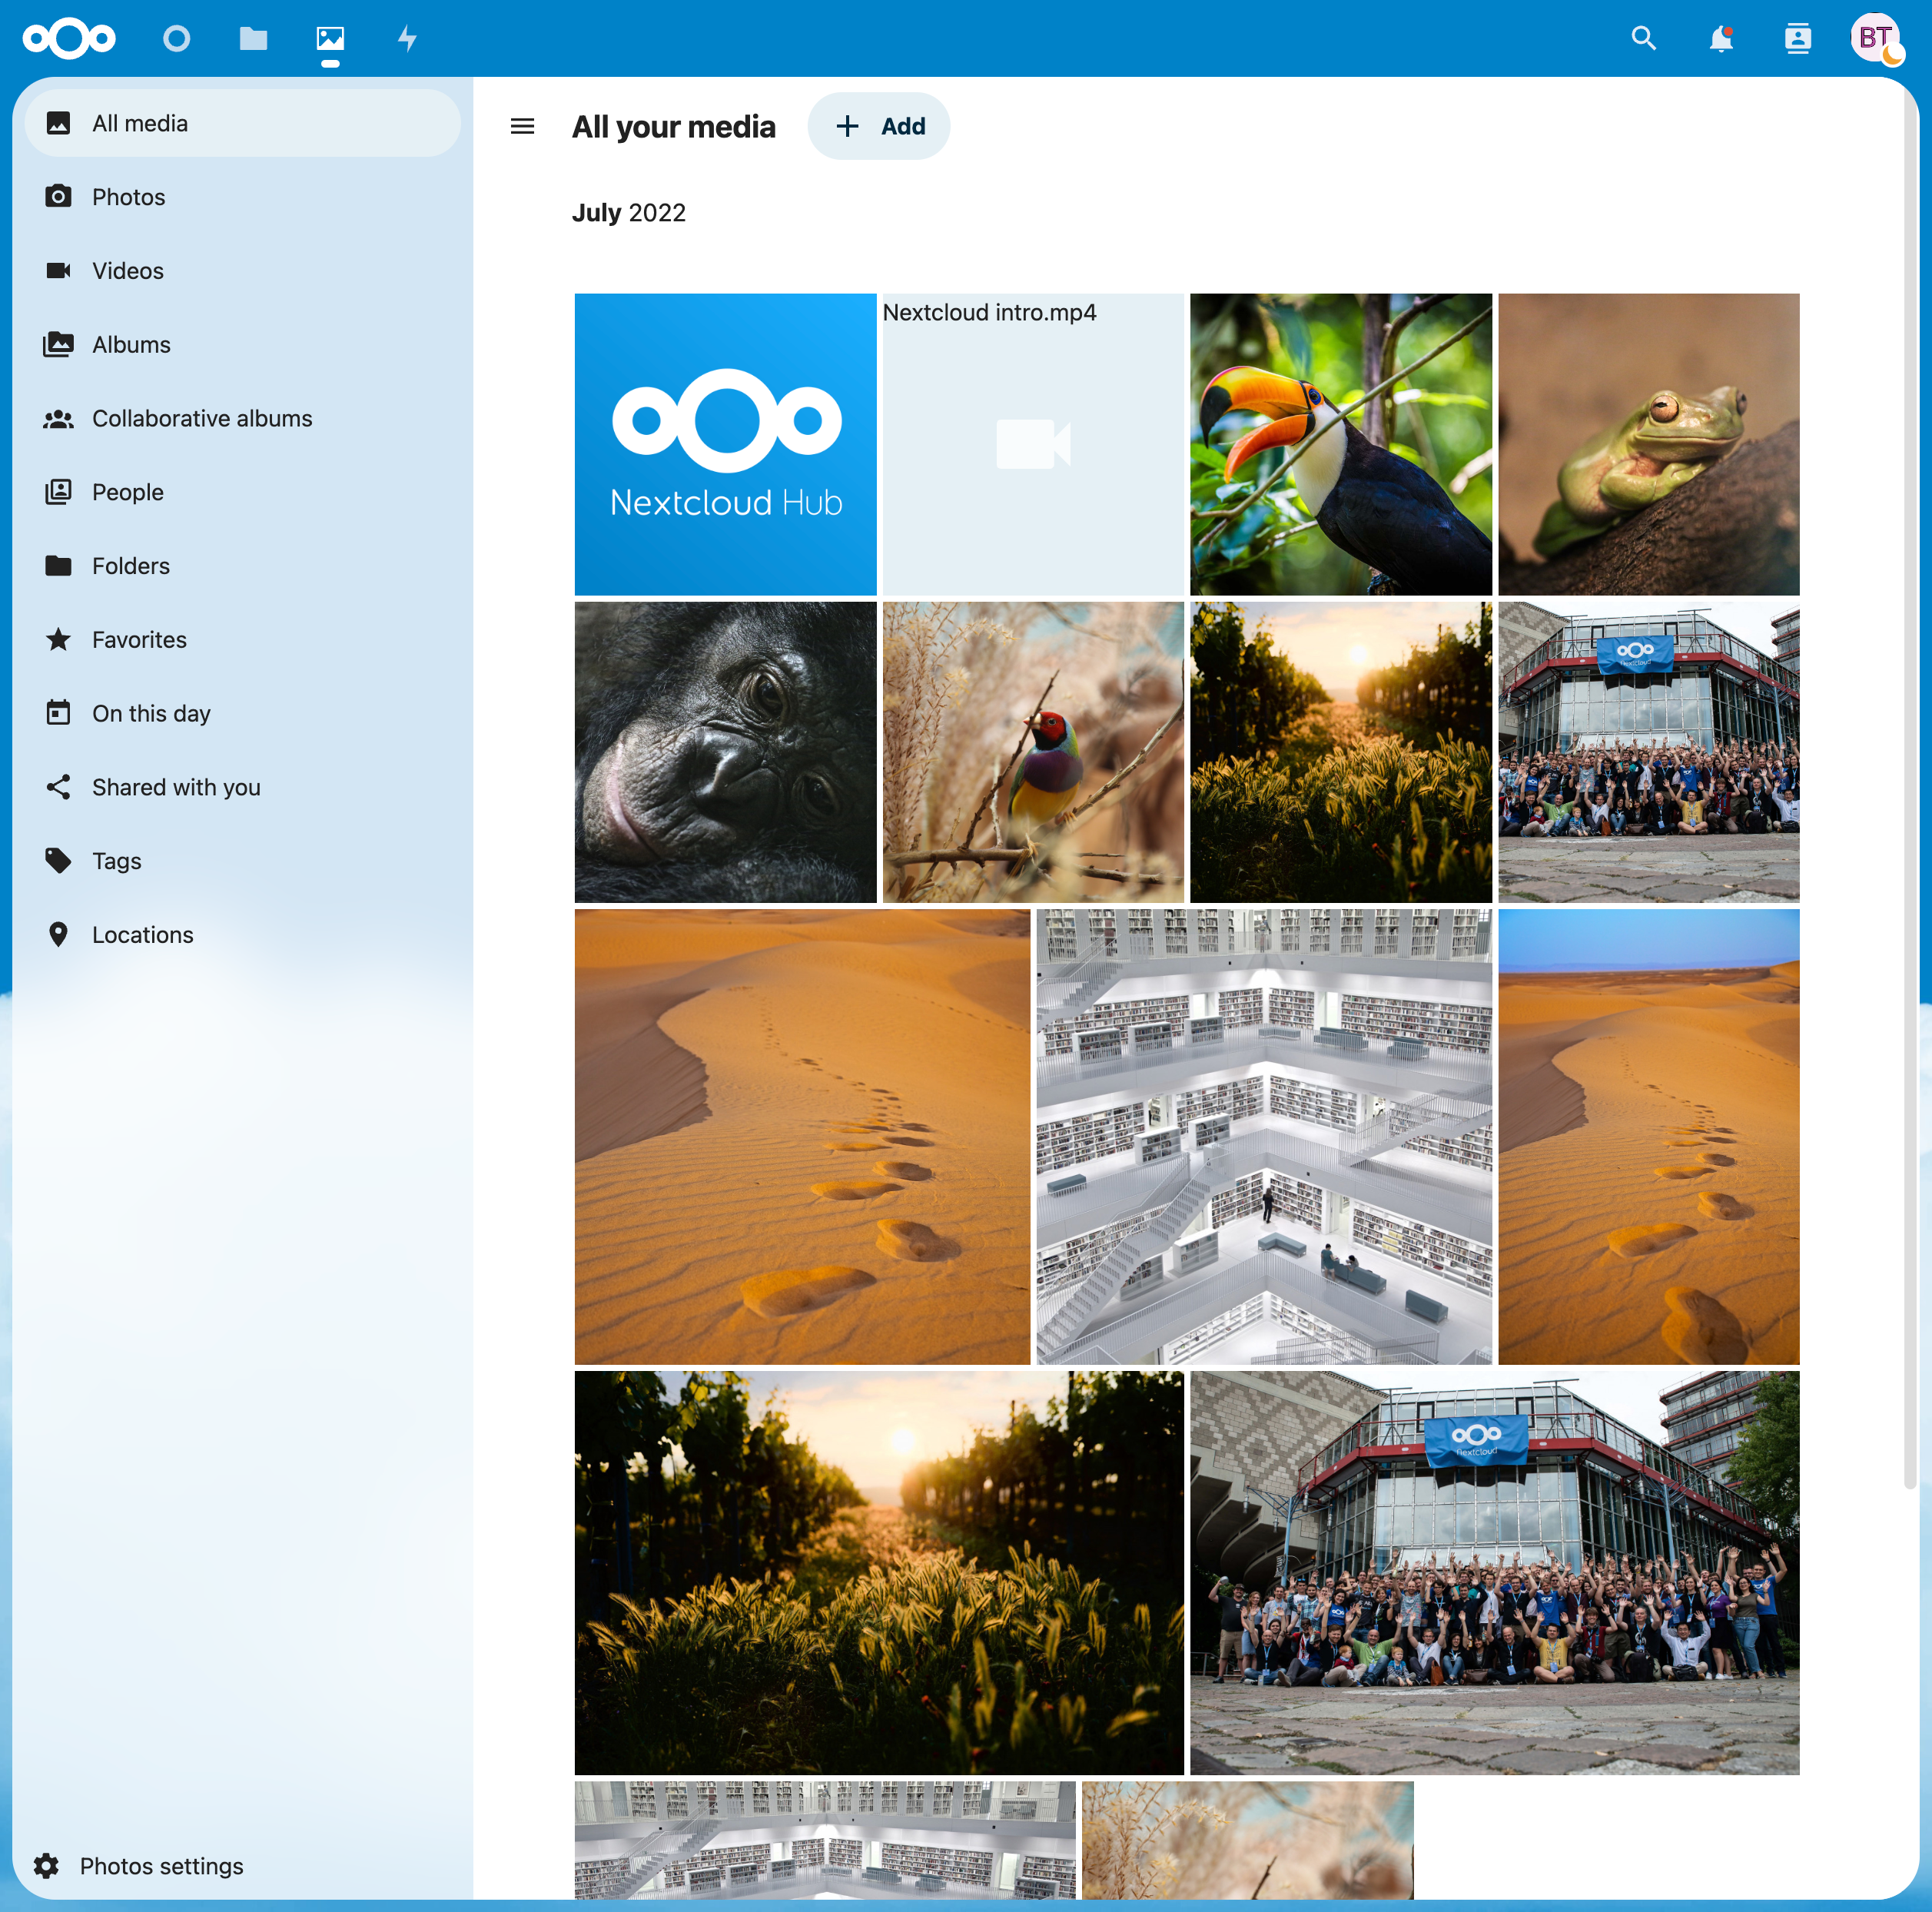Click the Add button
This screenshot has width=1932, height=1912.
click(879, 126)
